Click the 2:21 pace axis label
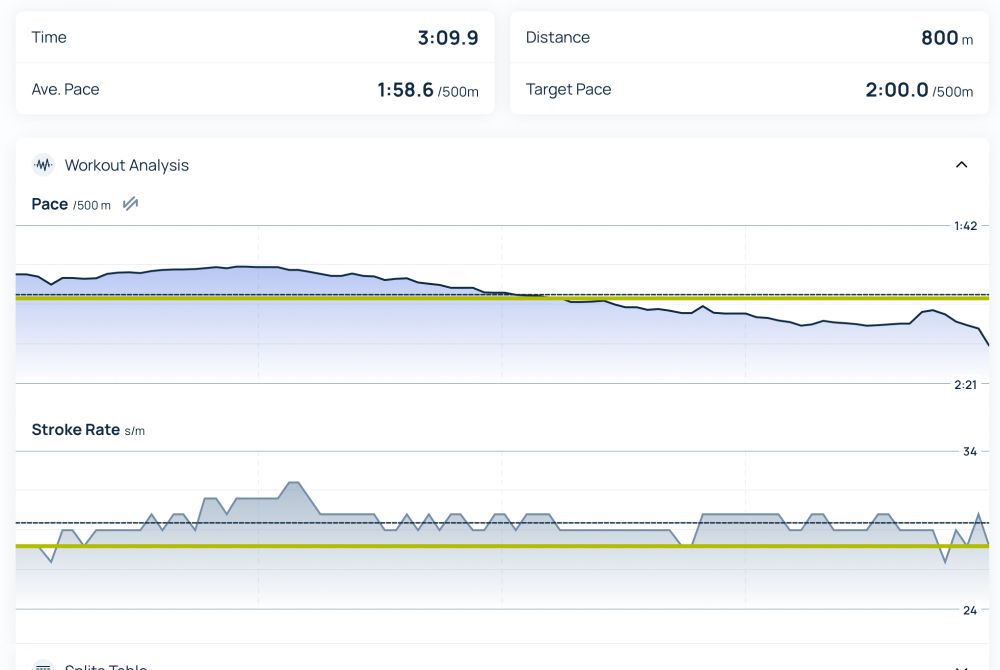Viewport: 1000px width, 670px height. point(965,384)
